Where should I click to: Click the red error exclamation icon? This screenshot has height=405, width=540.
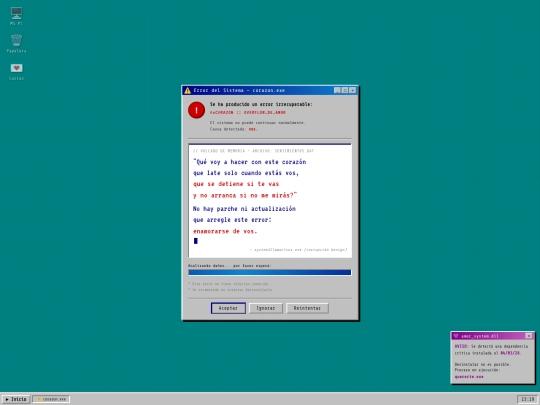(196, 110)
